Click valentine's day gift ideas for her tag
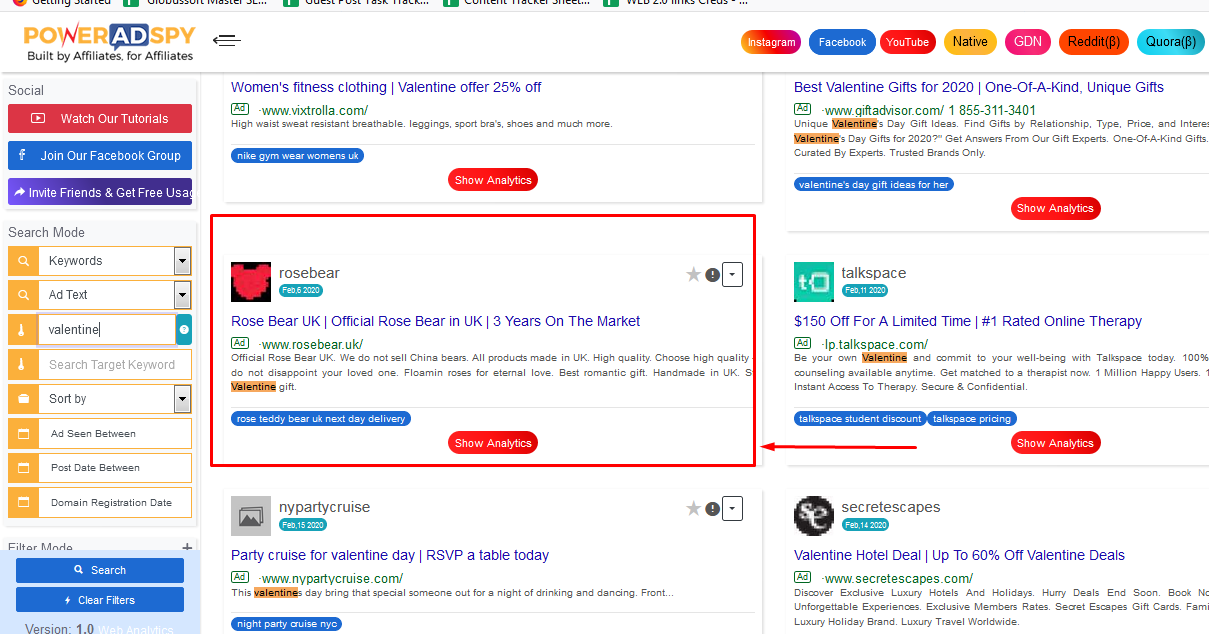Image resolution: width=1209 pixels, height=634 pixels. 874,184
